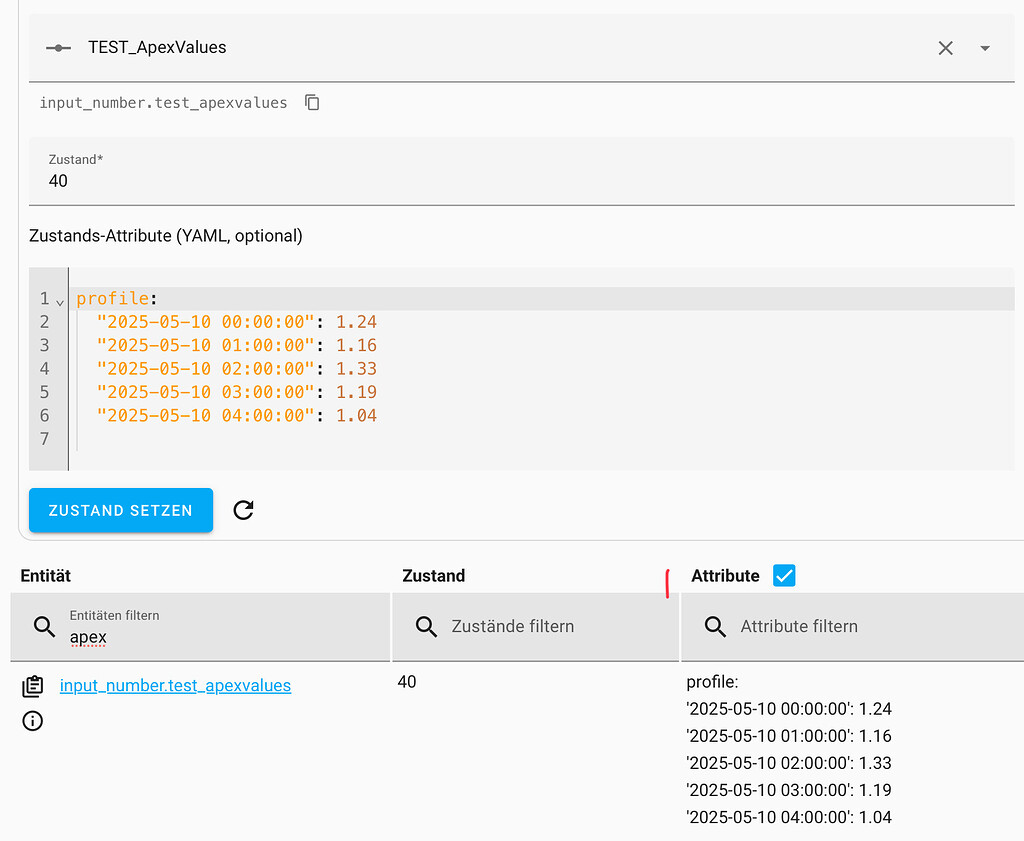The image size is (1024, 841).
Task: Uncheck the Attribute checkbox
Action: (784, 575)
